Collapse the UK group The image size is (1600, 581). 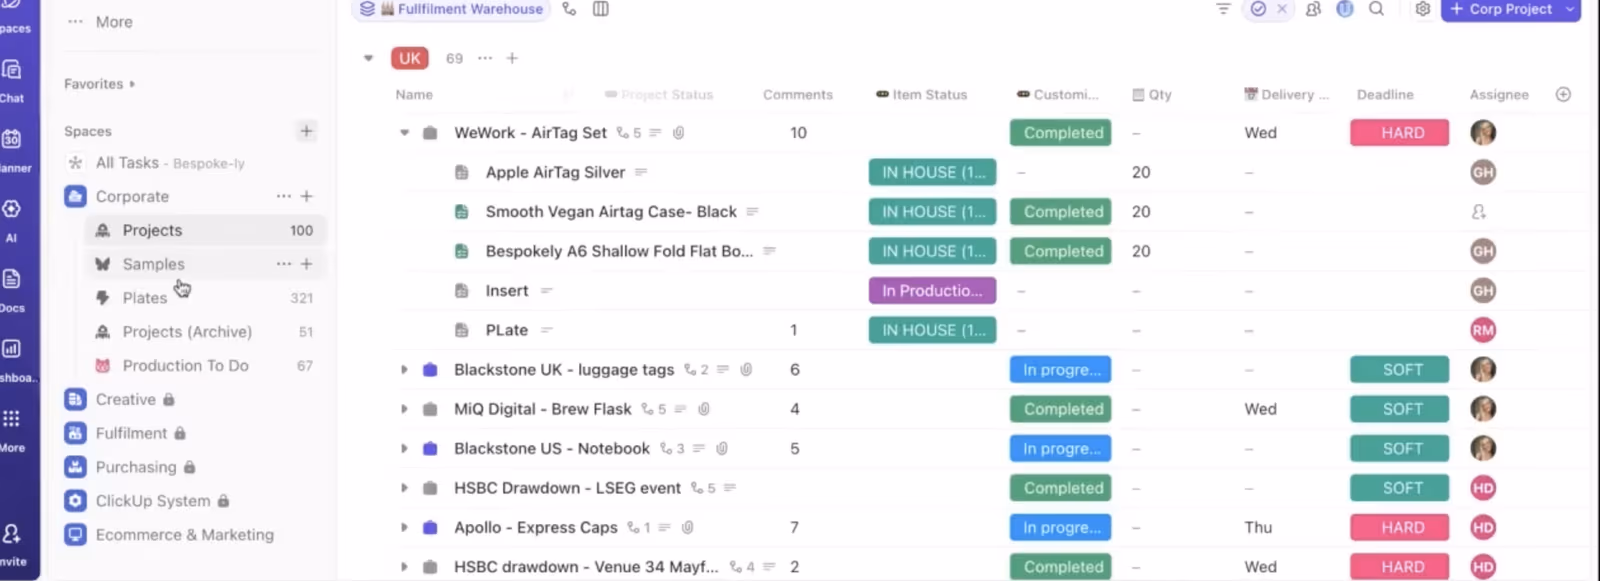point(368,58)
